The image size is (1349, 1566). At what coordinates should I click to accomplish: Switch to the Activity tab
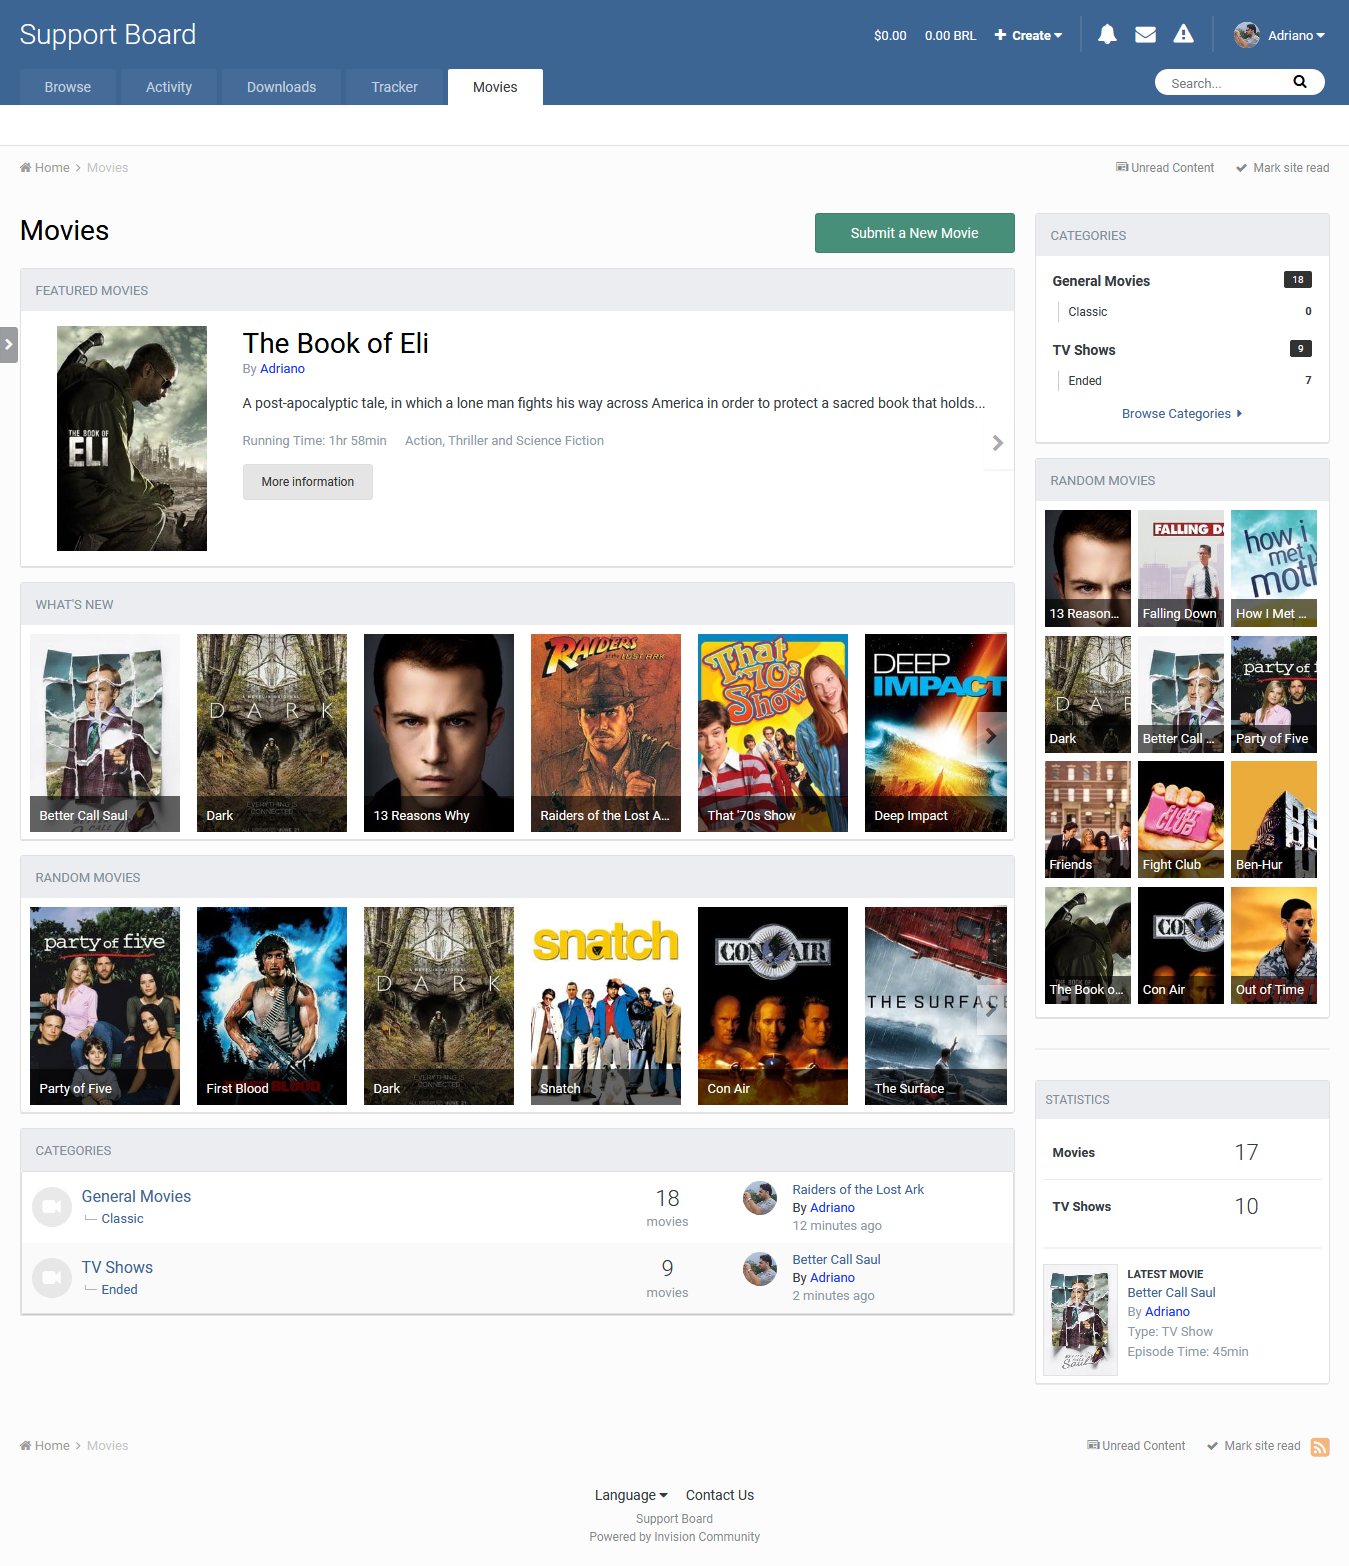[x=169, y=87]
